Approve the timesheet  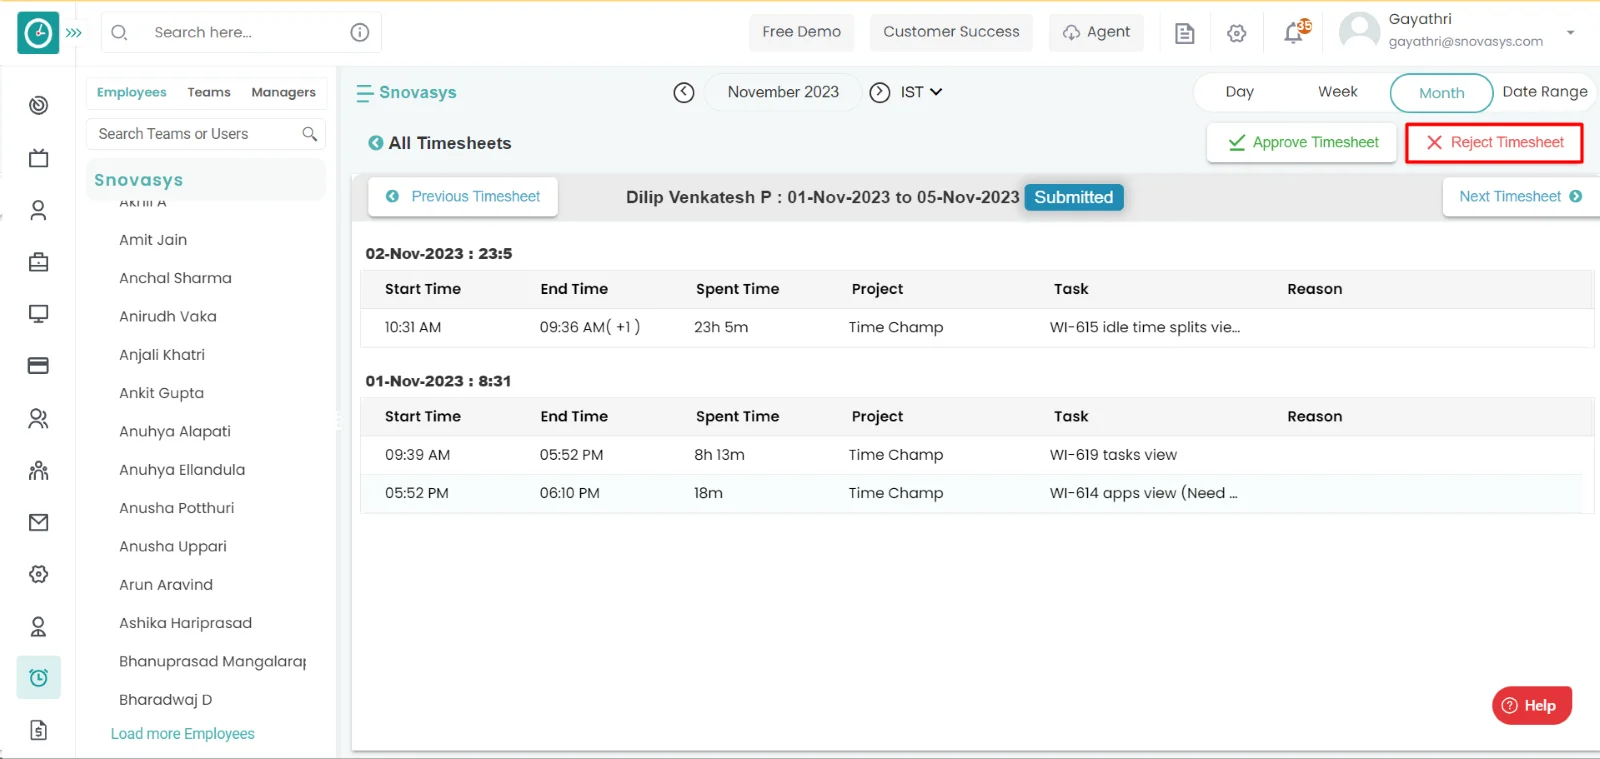(x=1302, y=143)
